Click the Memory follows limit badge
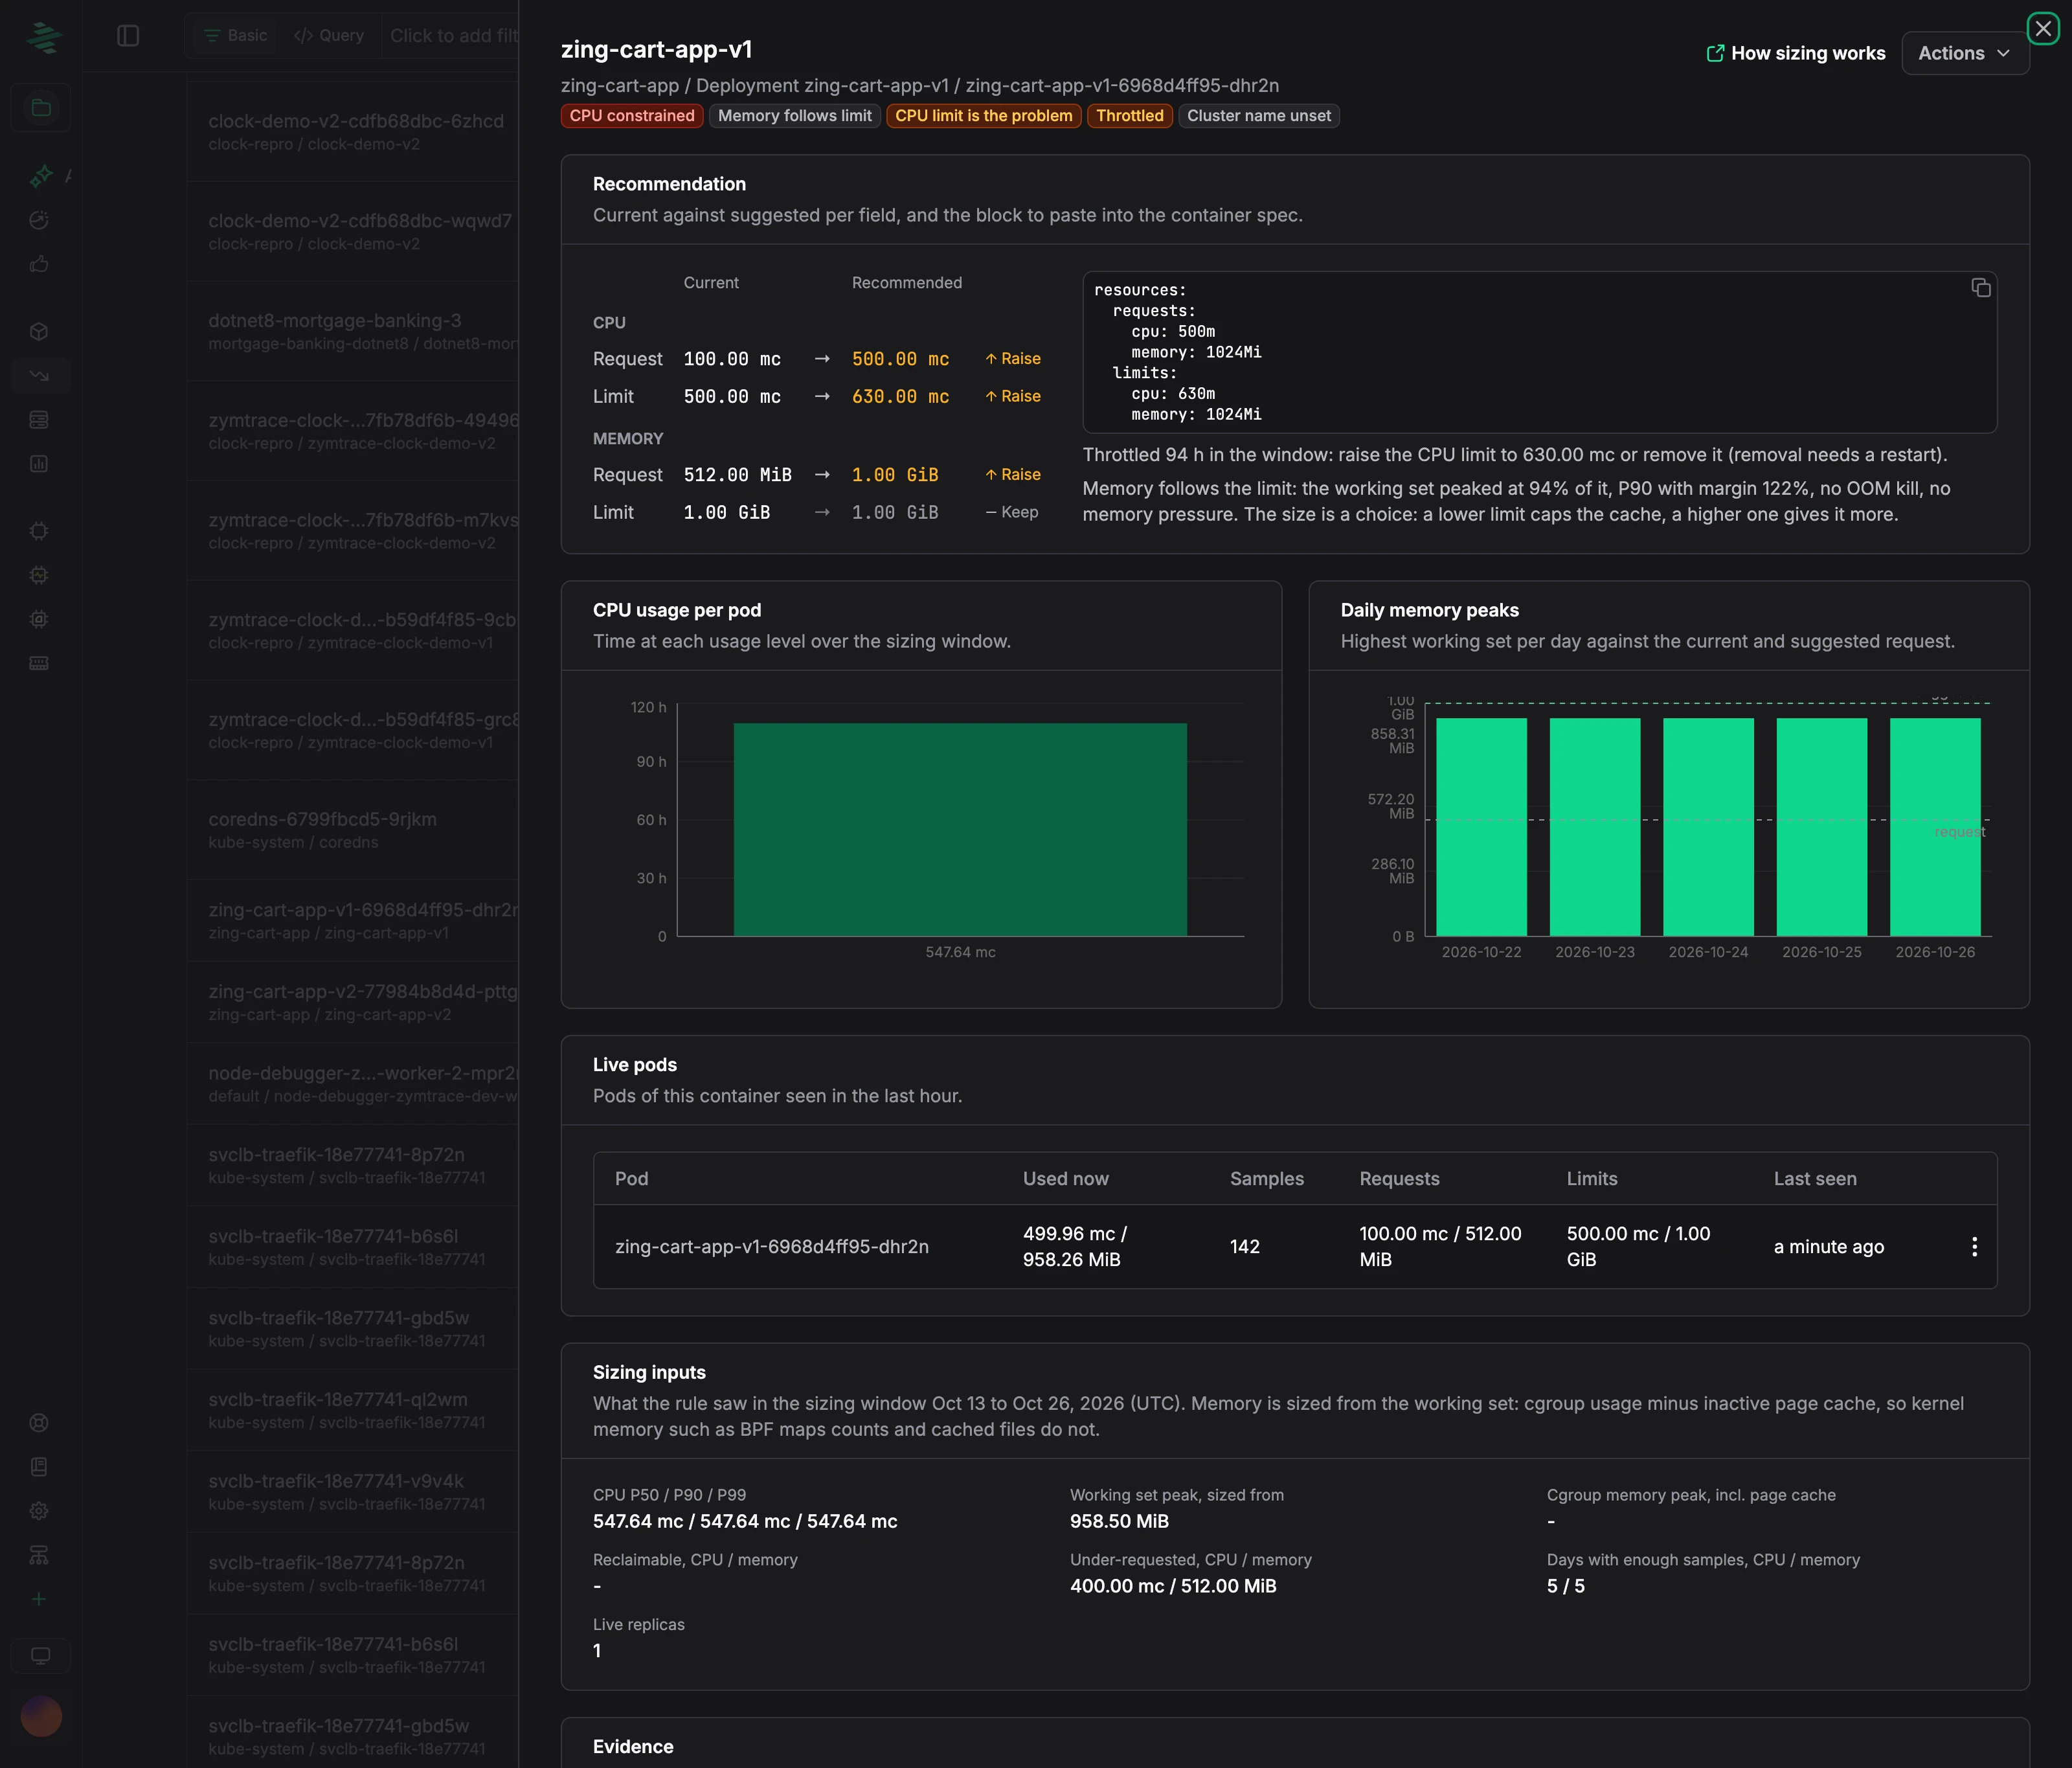Viewport: 2072px width, 1768px height. (x=795, y=116)
